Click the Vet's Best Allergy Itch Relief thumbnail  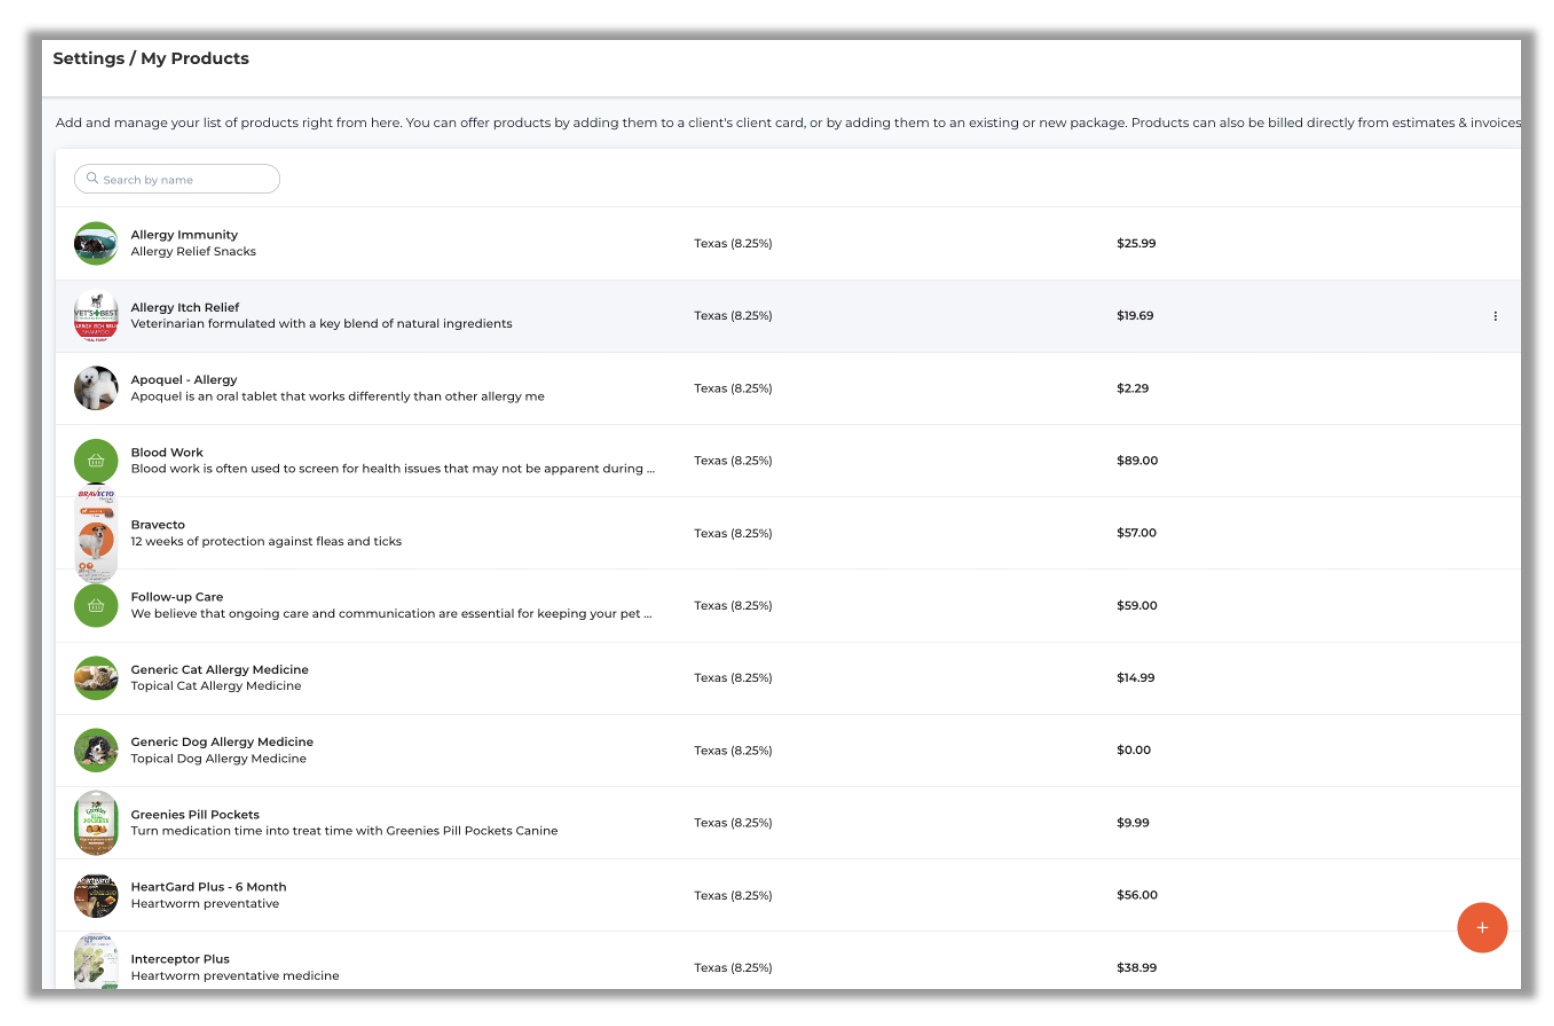pyautogui.click(x=96, y=316)
